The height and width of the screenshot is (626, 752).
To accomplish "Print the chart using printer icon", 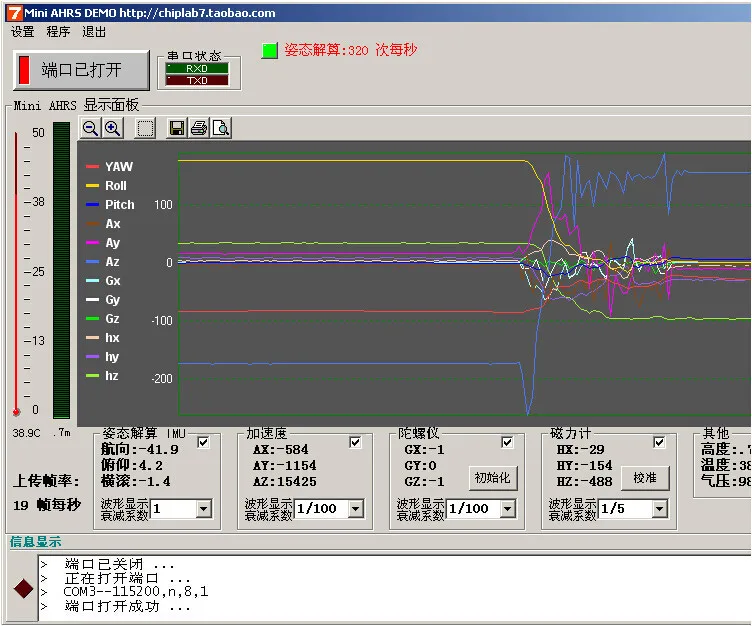I will pos(199,128).
